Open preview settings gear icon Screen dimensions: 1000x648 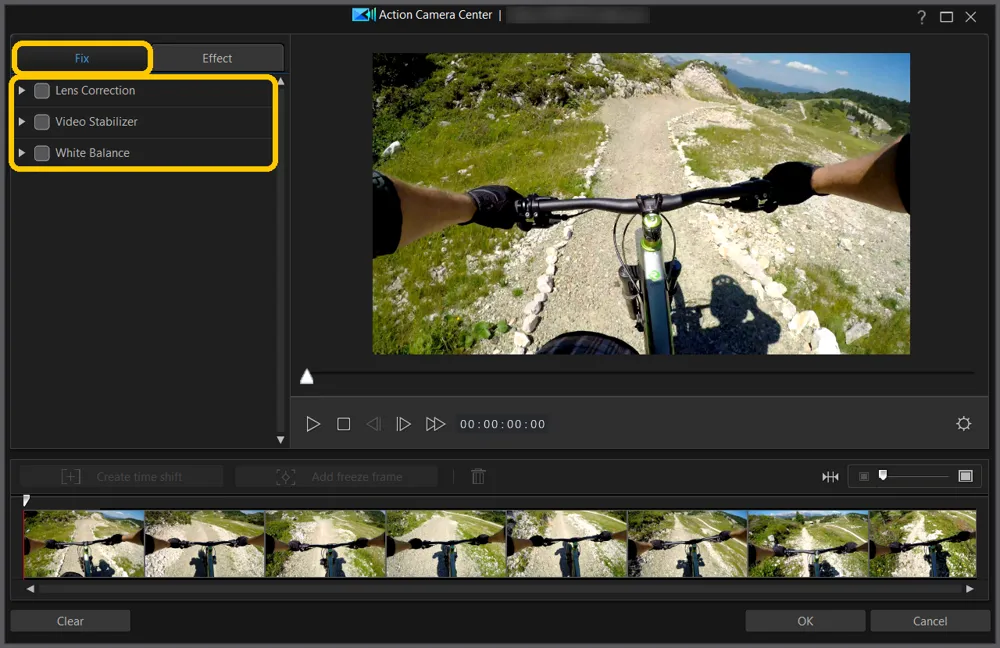(964, 423)
